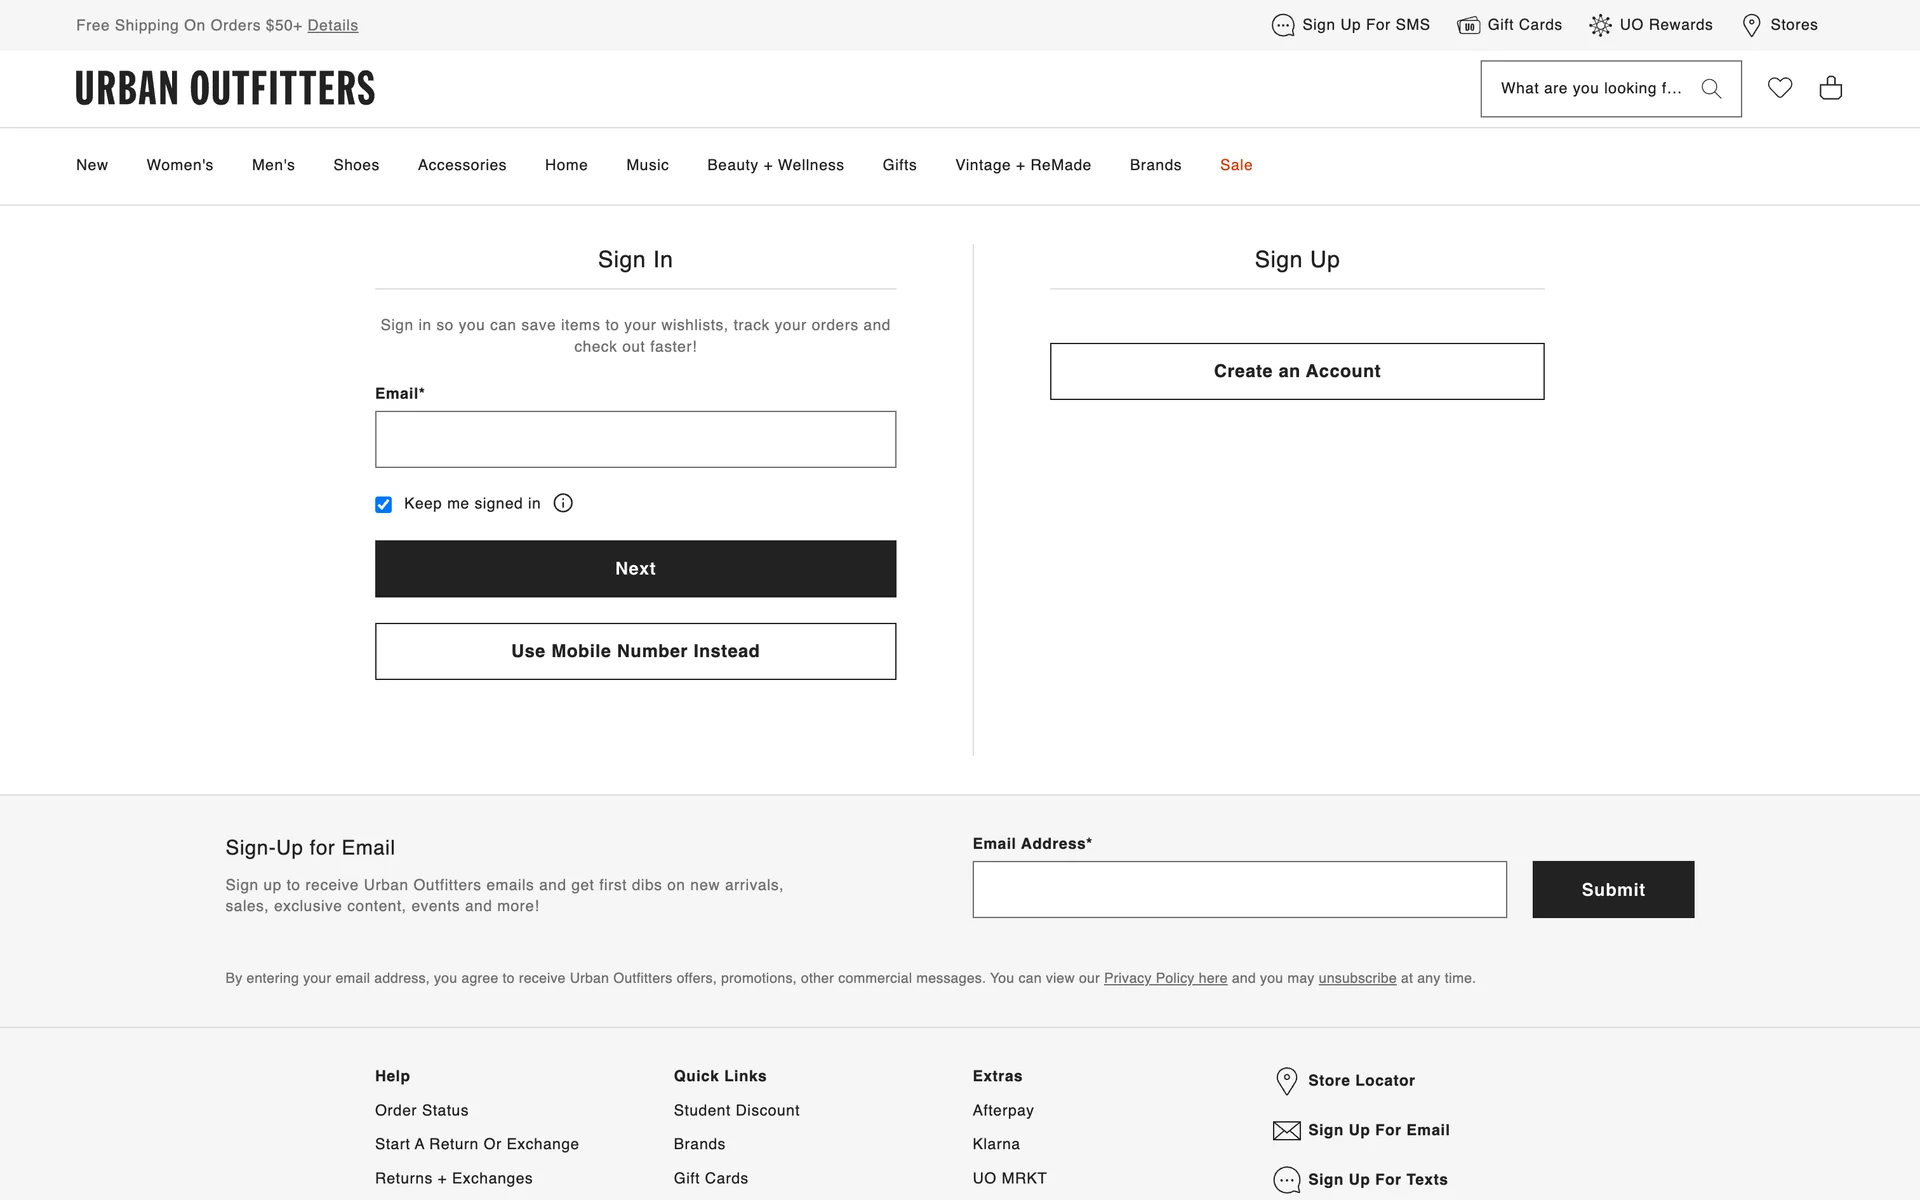Click the Urban Outfitters logo
This screenshot has width=1920, height=1200.
click(x=225, y=88)
